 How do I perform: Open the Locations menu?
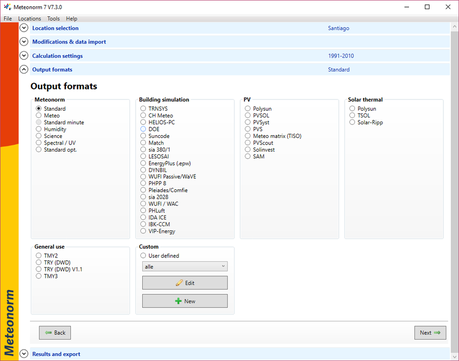pos(29,18)
